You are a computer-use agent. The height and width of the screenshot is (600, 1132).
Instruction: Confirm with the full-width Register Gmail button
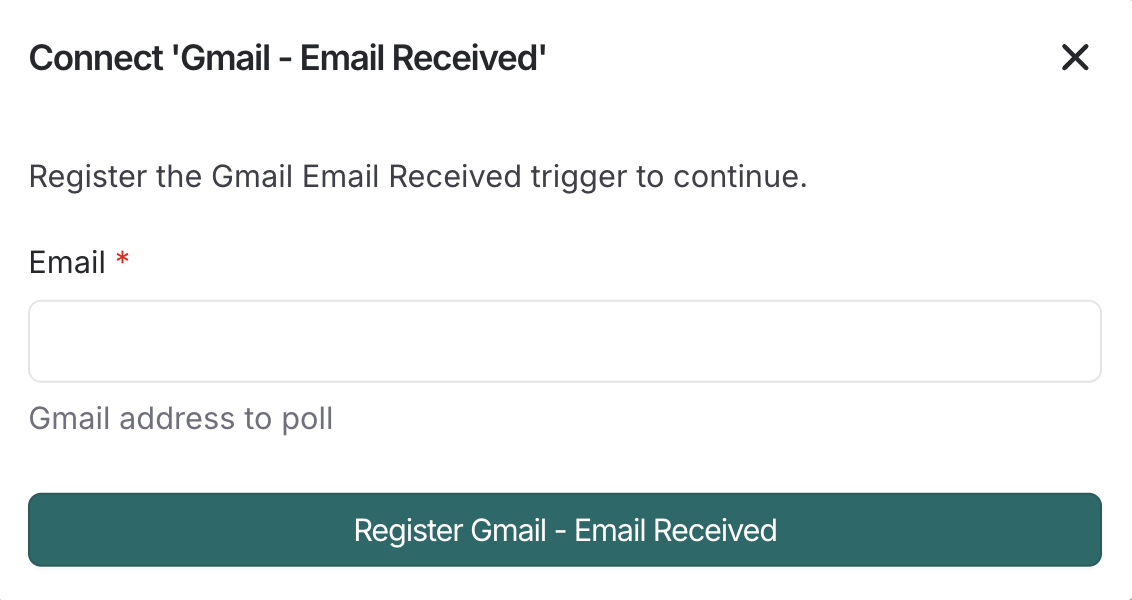(565, 529)
